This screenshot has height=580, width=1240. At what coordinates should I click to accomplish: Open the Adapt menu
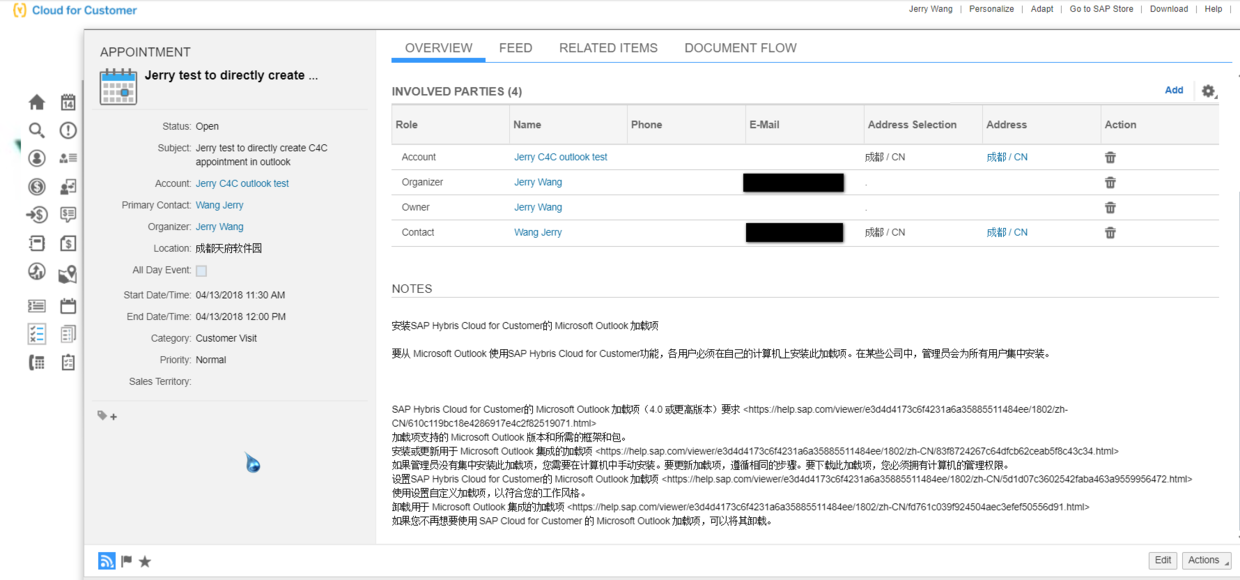click(1042, 9)
